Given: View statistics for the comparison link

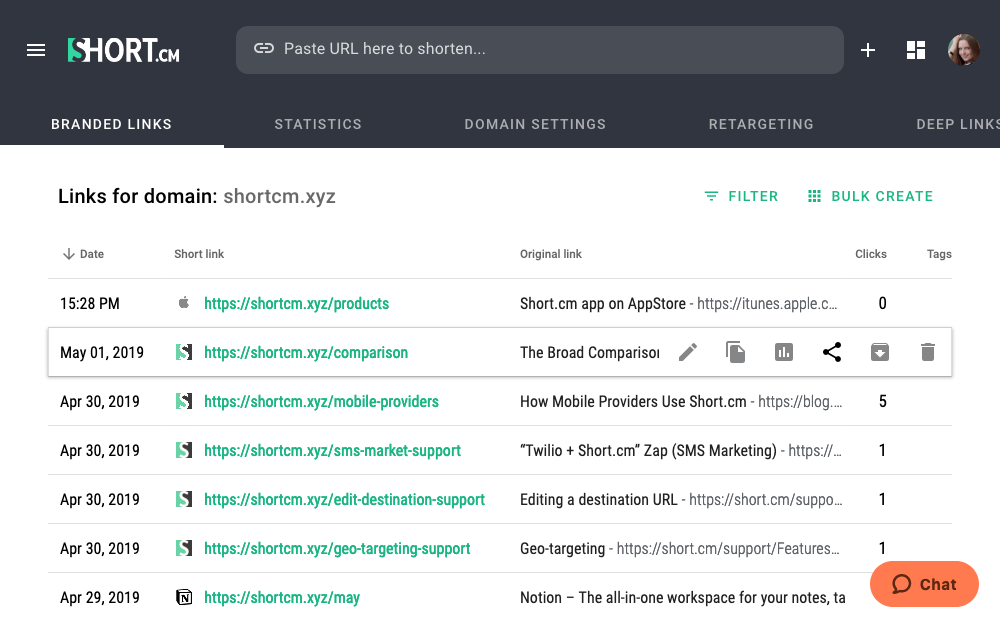Looking at the screenshot, I should point(784,352).
